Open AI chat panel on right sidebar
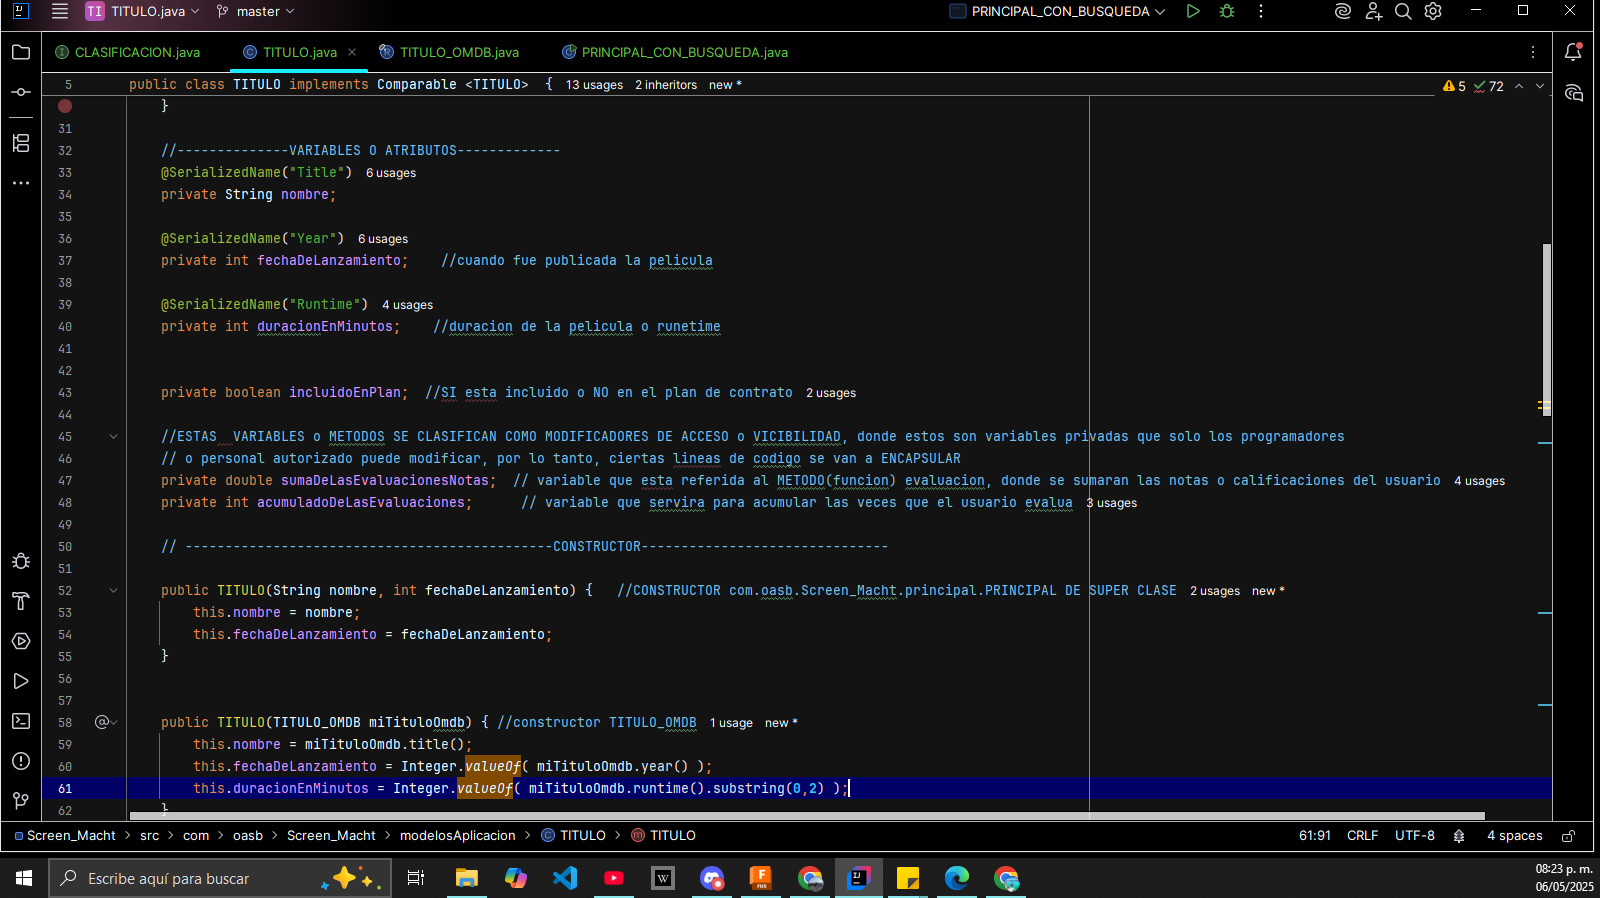This screenshot has width=1600, height=898. tap(1573, 93)
